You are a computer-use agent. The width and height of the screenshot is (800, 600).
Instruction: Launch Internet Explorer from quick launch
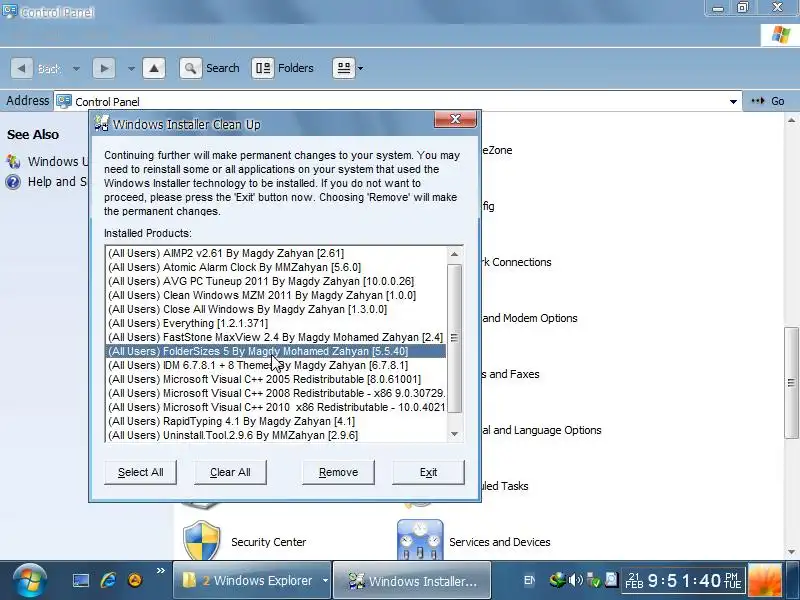click(108, 581)
